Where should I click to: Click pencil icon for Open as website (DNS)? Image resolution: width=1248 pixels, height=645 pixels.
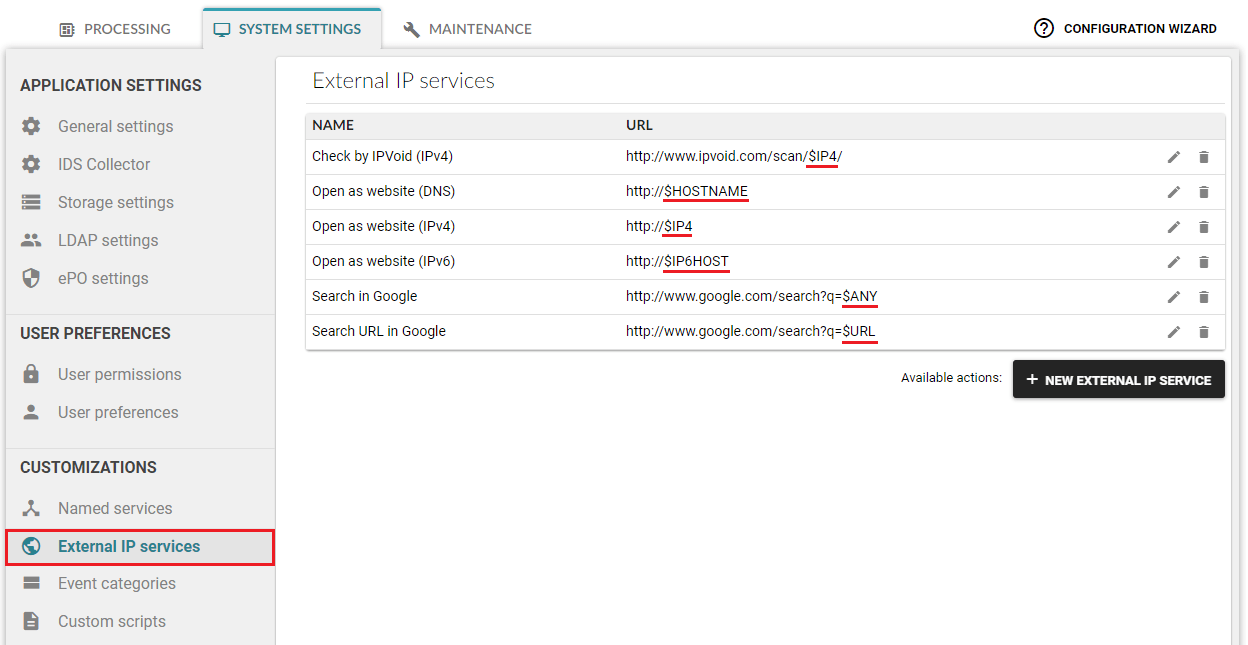[x=1174, y=192]
